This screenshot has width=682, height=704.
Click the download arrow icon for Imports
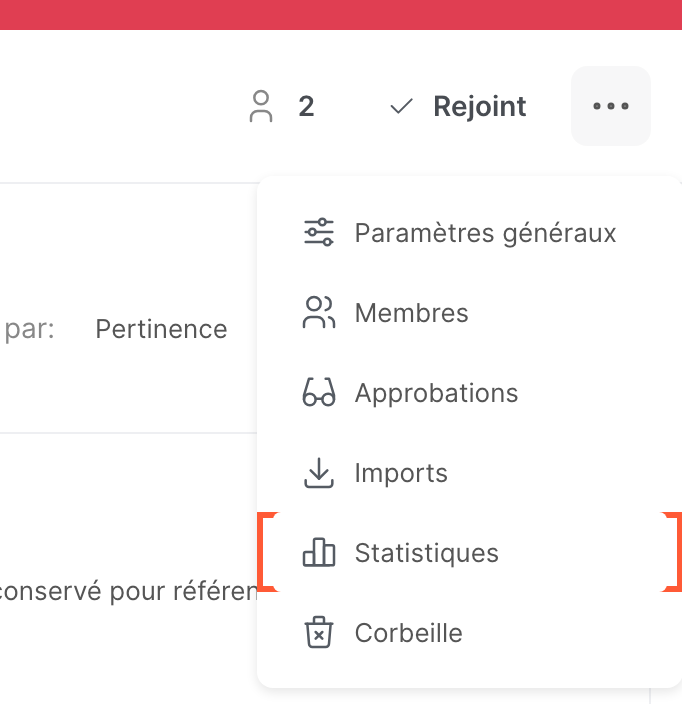pos(319,473)
